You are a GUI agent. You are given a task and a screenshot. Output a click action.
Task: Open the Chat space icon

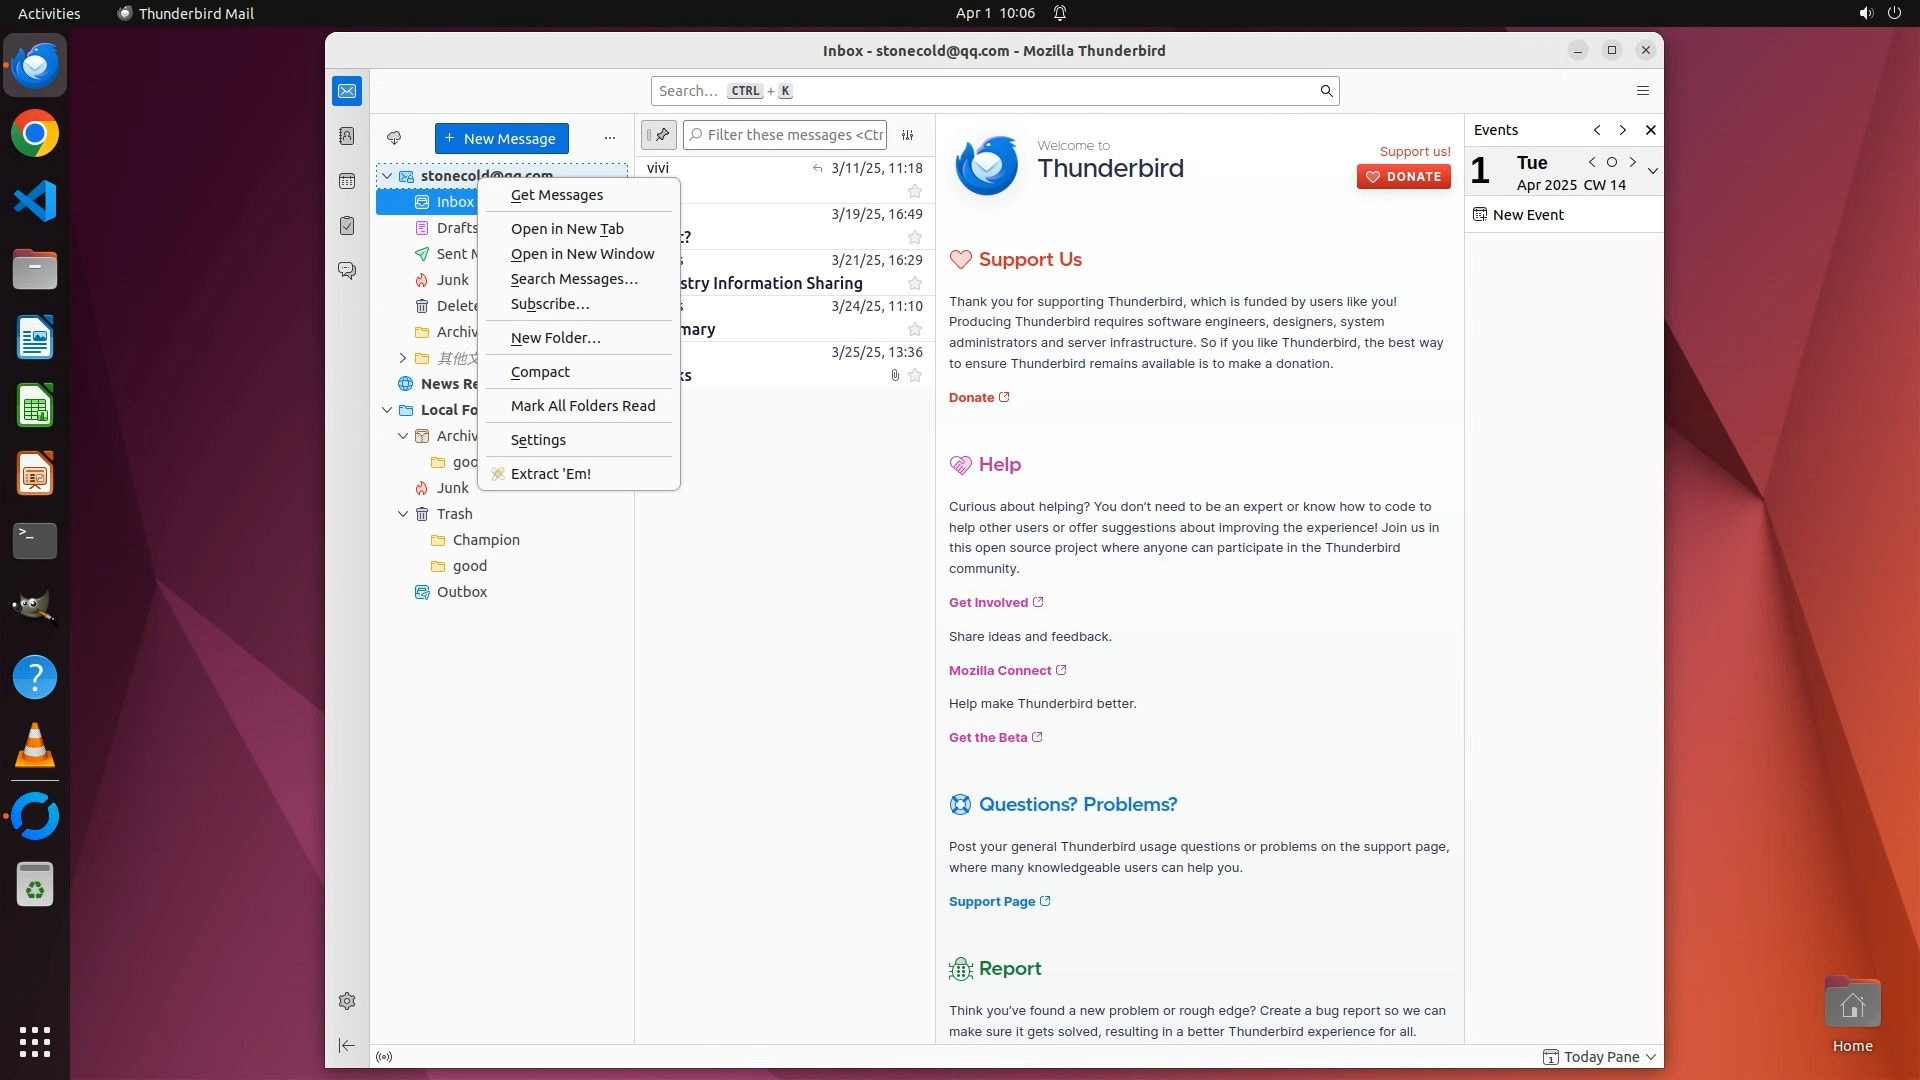coord(347,271)
